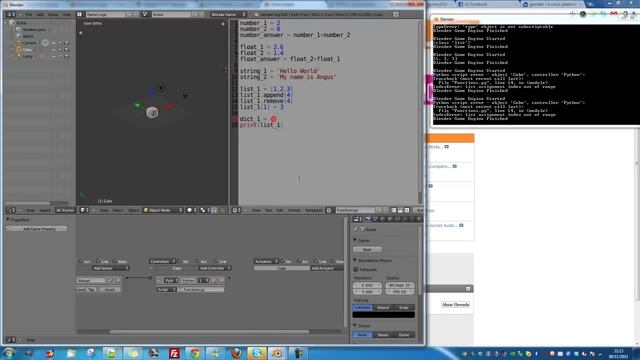Open the 3D view editor type icon

(83, 210)
